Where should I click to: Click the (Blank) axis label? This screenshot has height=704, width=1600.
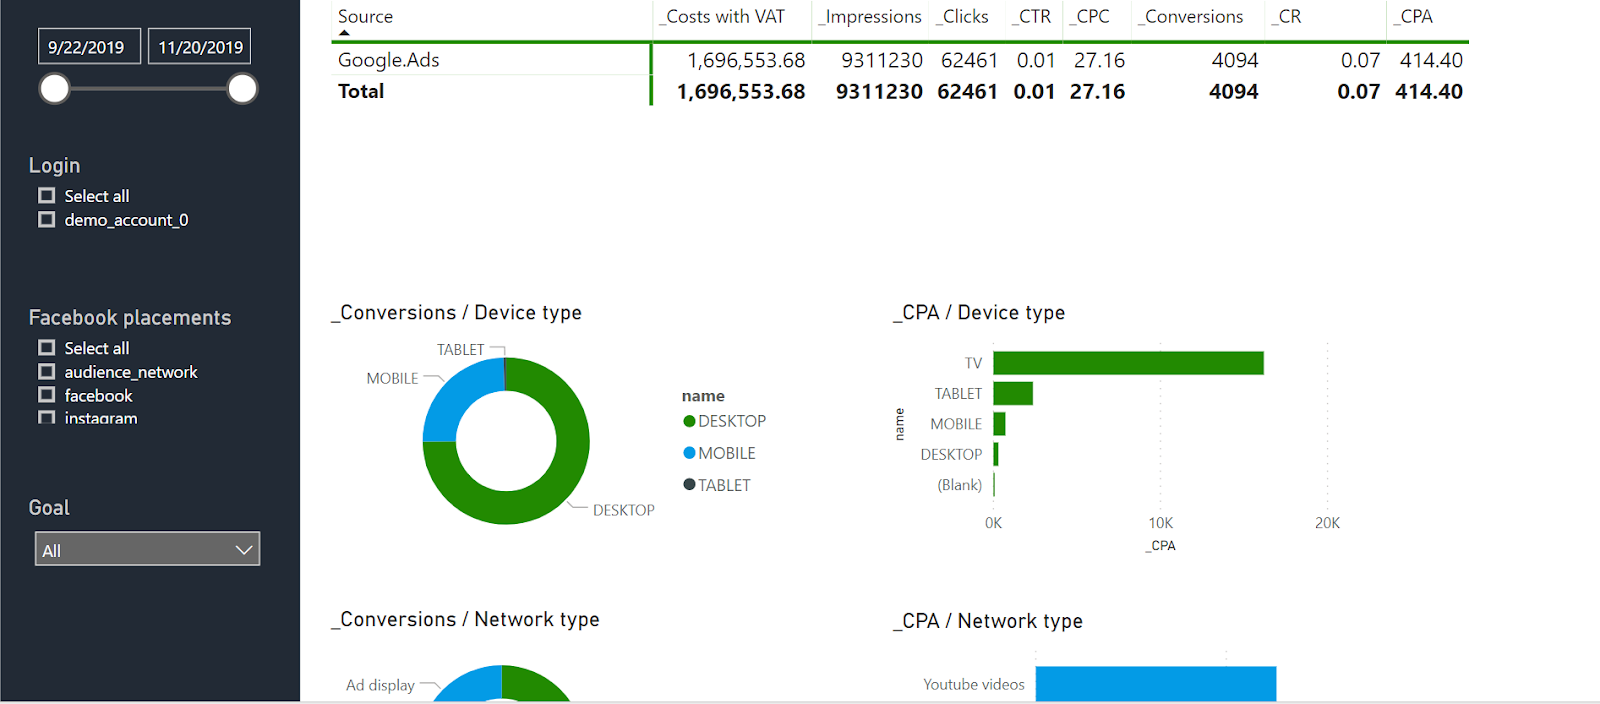[x=959, y=485]
